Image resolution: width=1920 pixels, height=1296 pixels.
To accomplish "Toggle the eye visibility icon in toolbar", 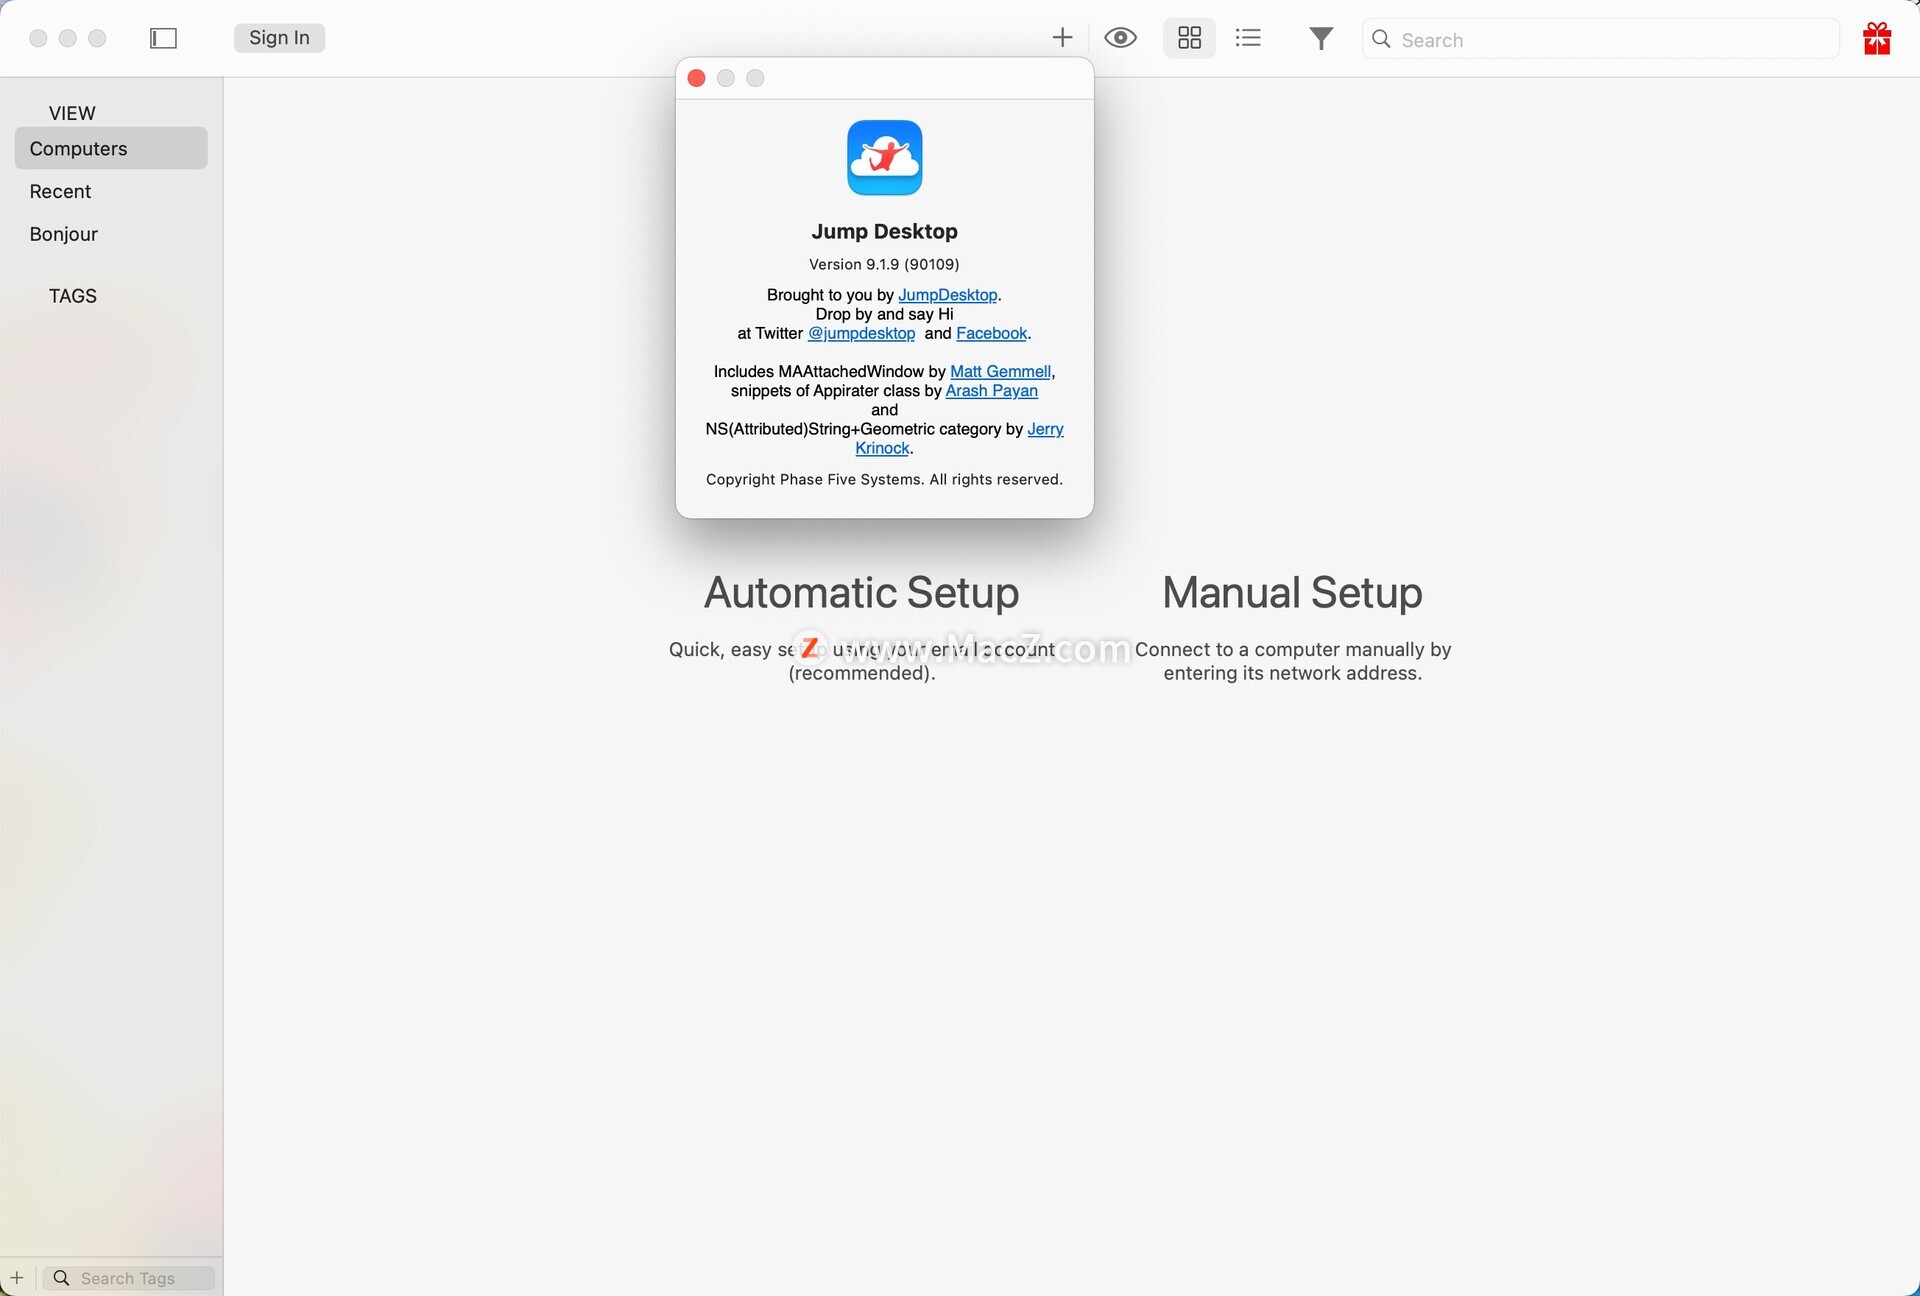I will coord(1120,38).
